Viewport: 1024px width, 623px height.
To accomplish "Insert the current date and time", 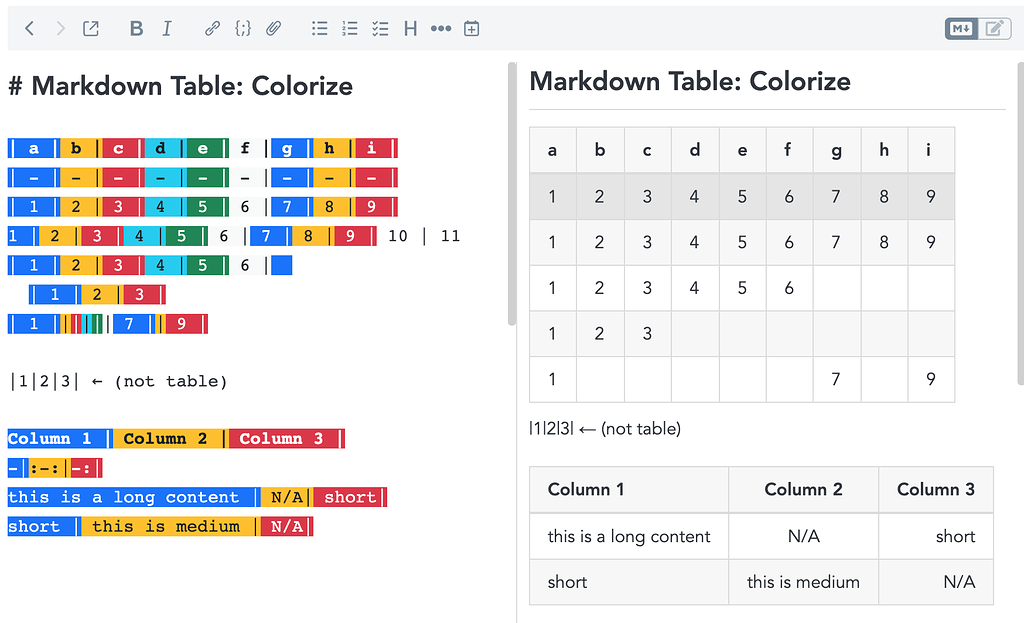I will [472, 29].
